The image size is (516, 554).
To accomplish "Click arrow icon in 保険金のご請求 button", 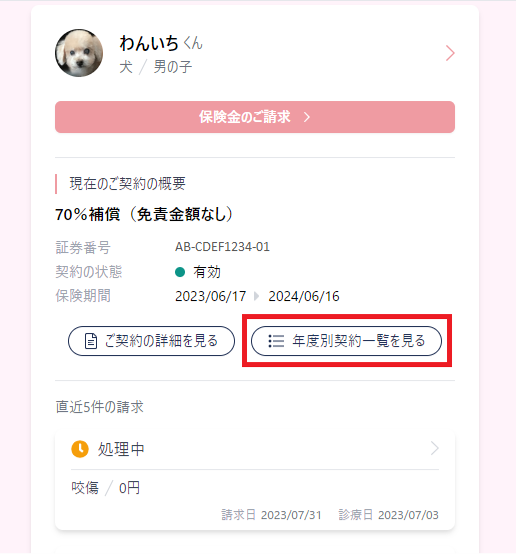I will [x=307, y=117].
